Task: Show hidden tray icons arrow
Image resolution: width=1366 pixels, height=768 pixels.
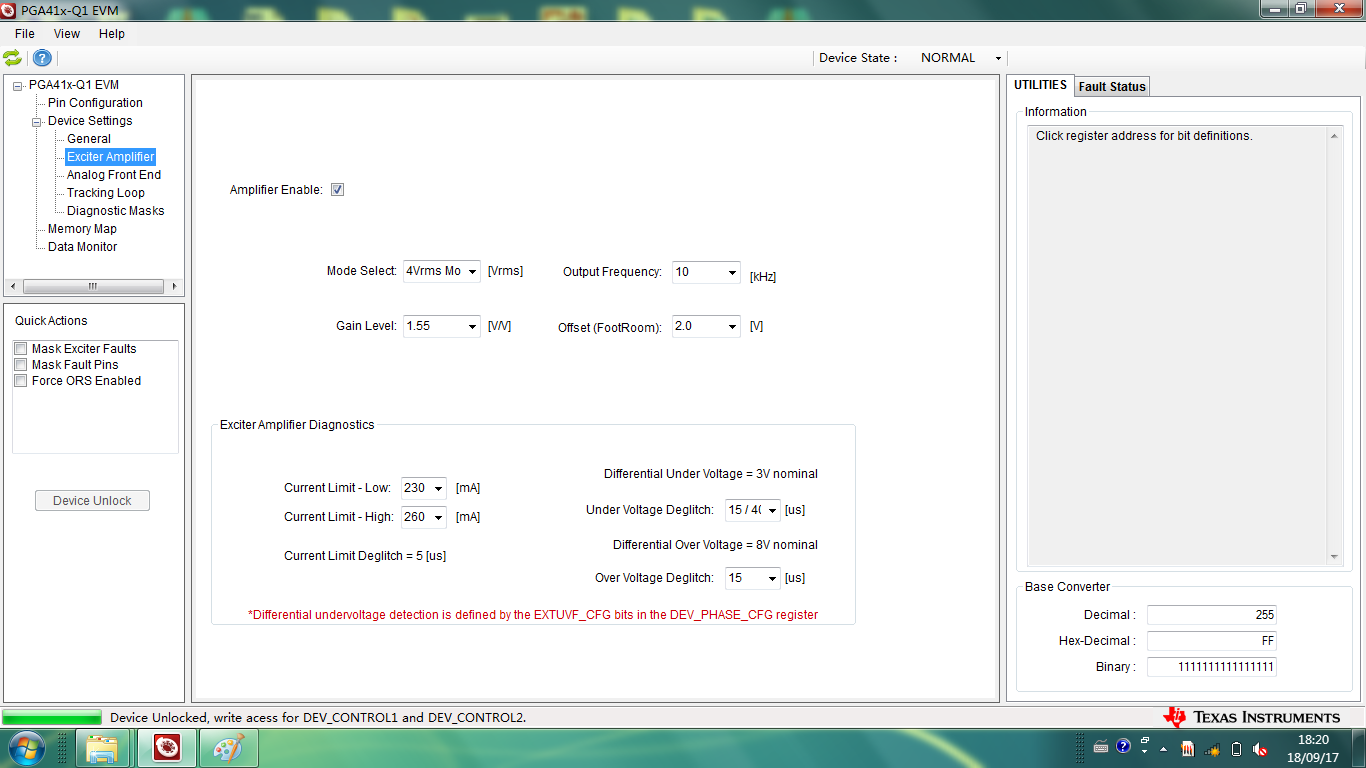Action: [x=1163, y=748]
